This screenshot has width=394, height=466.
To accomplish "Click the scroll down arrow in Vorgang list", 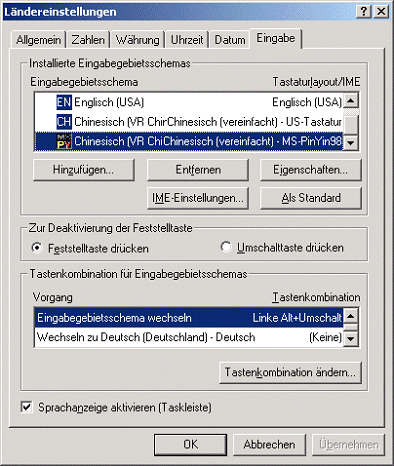I will (x=351, y=339).
